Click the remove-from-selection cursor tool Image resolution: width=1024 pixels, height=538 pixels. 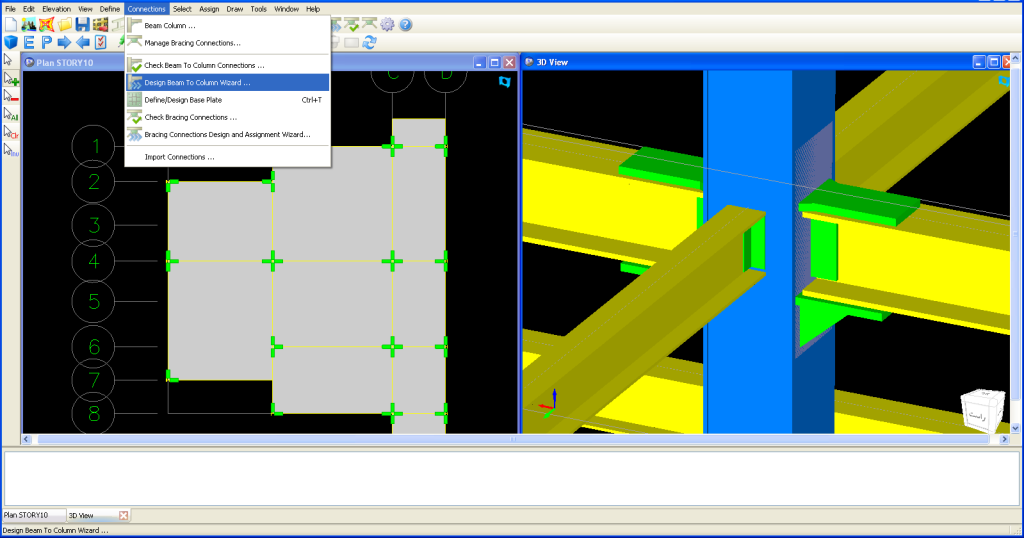(x=11, y=96)
